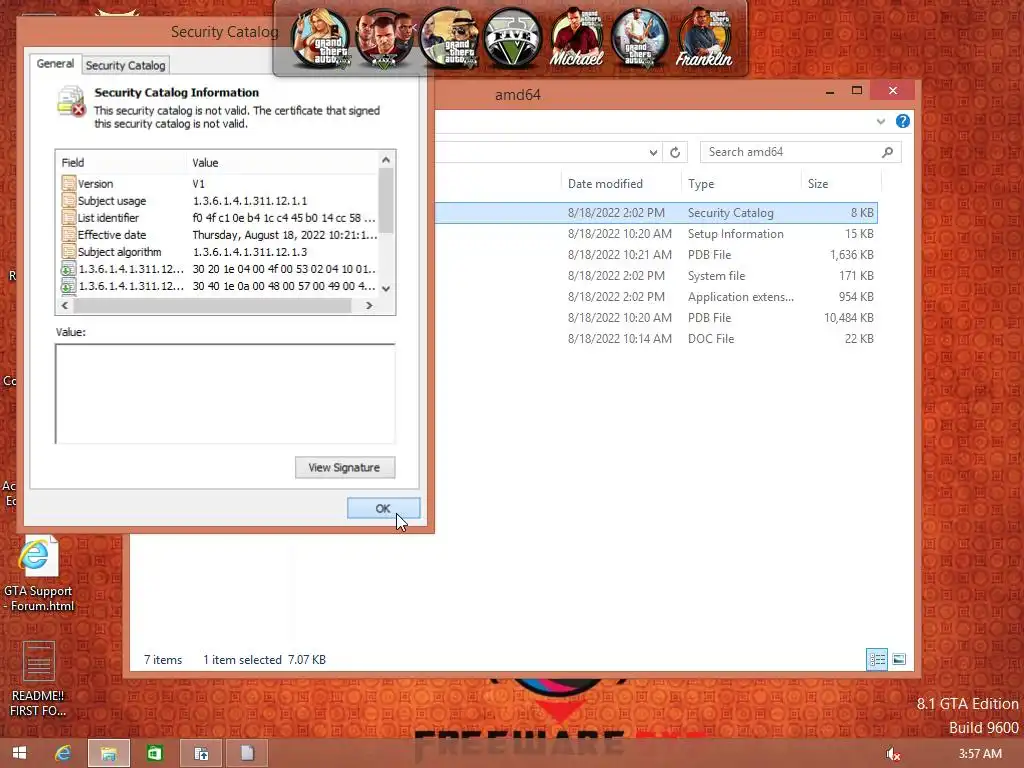Click the horizontal scrollbar right arrow

click(x=369, y=305)
